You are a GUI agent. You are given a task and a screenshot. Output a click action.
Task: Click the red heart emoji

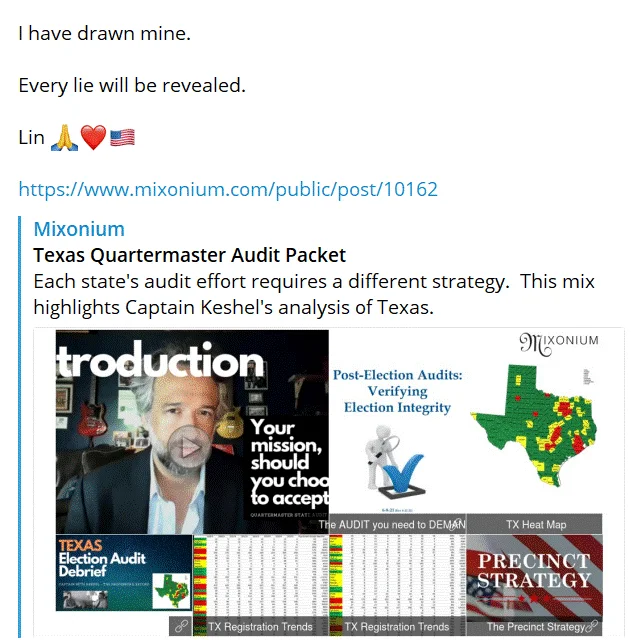[x=93, y=138]
